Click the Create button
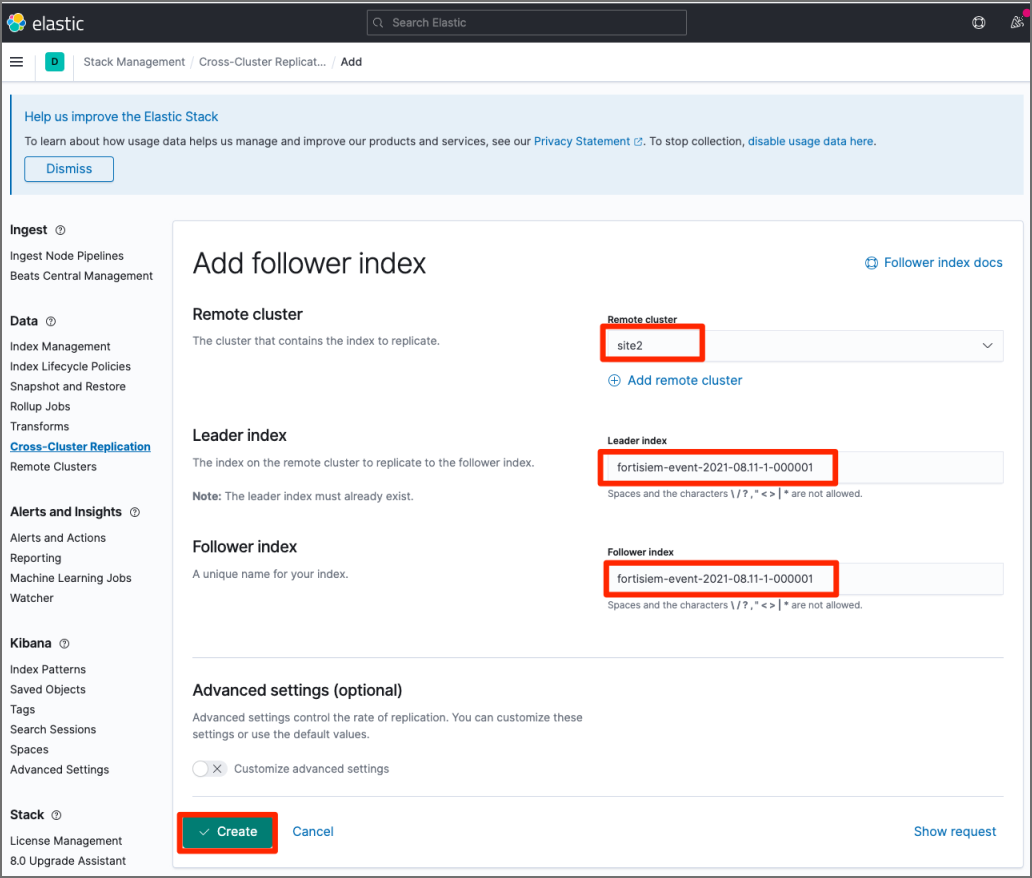Viewport: 1032px width, 878px height. pyautogui.click(x=228, y=832)
